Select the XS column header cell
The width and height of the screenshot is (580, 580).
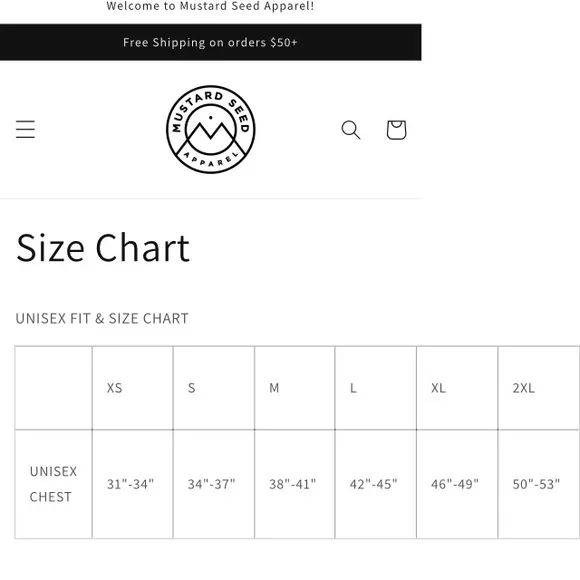tap(132, 388)
